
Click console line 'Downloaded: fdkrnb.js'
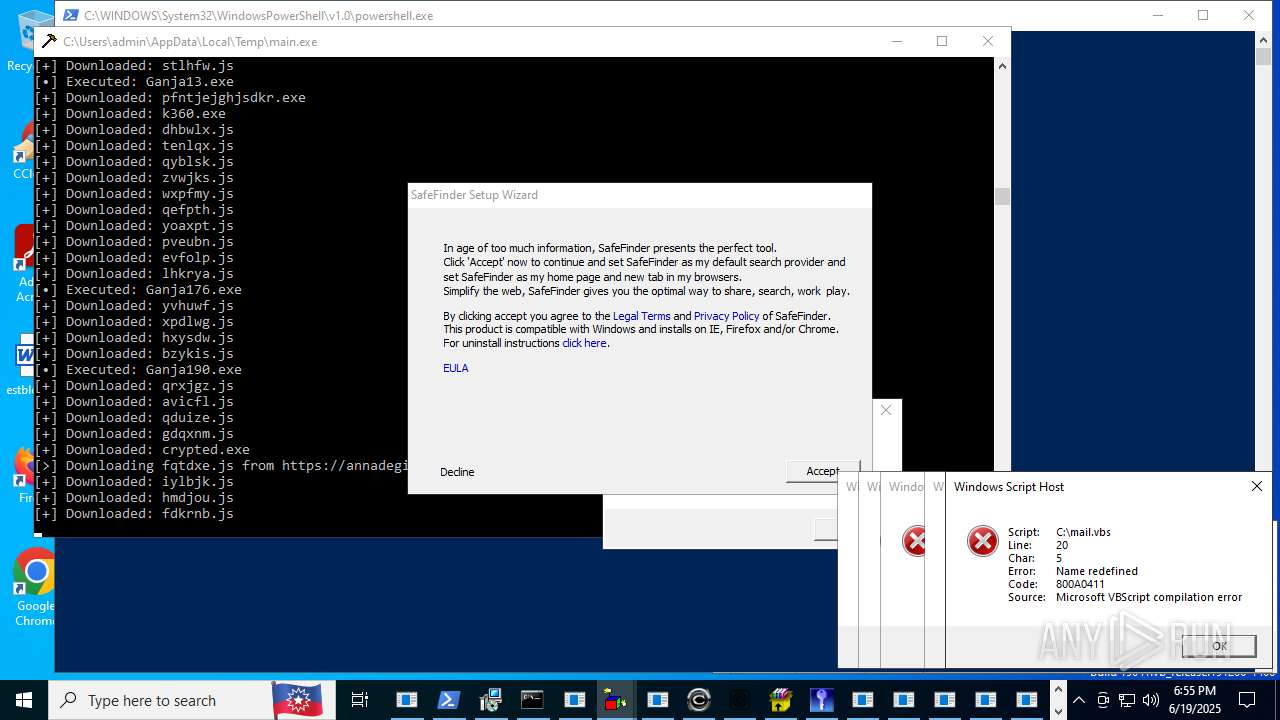[134, 514]
